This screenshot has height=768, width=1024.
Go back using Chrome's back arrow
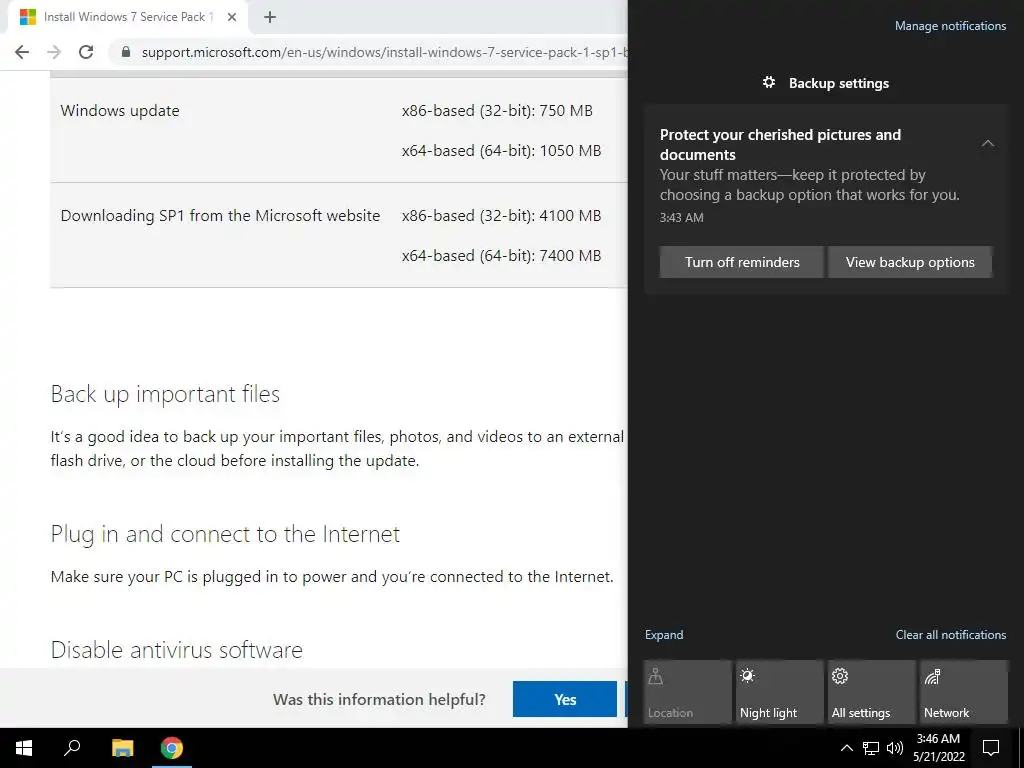tap(22, 52)
